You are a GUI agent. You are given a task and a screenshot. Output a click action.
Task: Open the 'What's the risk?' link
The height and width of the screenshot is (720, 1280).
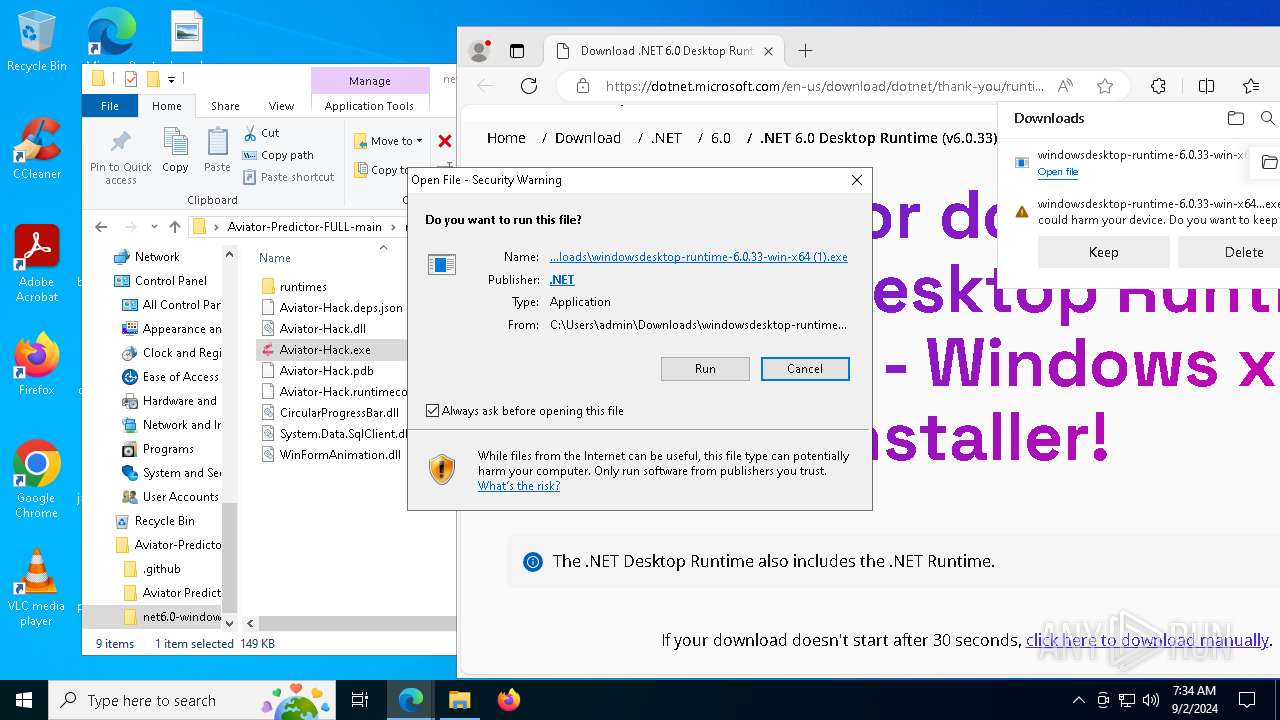click(x=519, y=486)
